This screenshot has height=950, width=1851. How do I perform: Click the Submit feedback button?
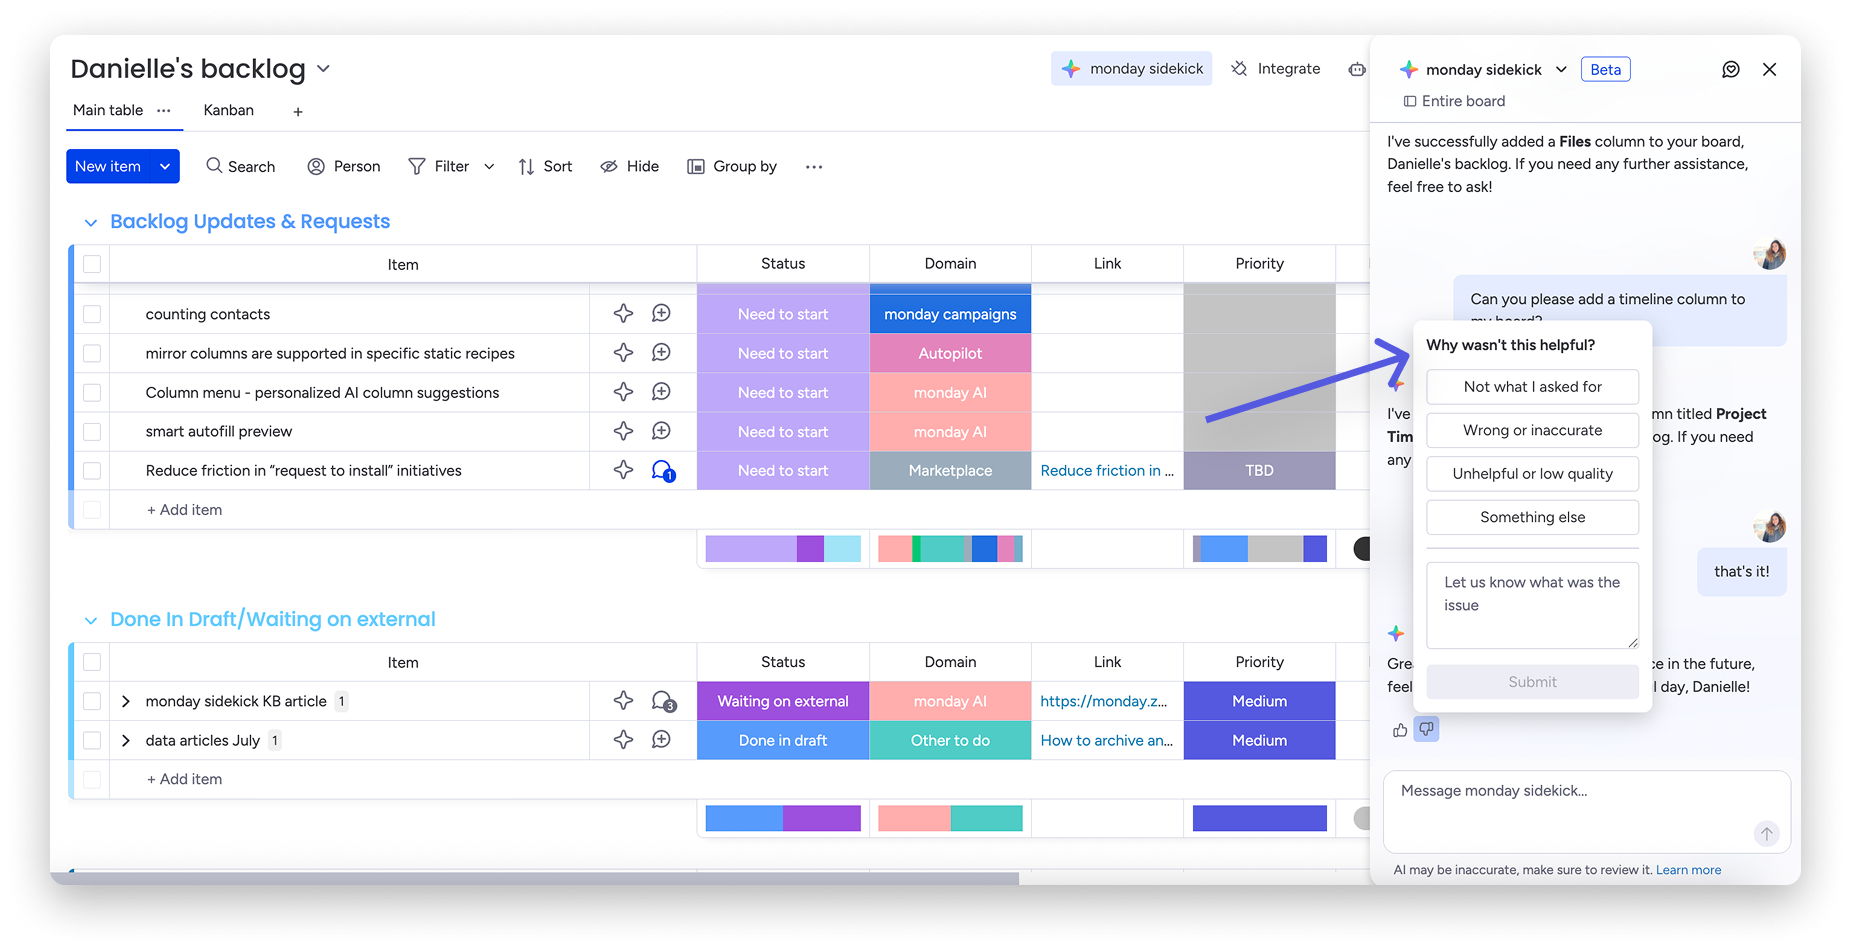click(1532, 682)
